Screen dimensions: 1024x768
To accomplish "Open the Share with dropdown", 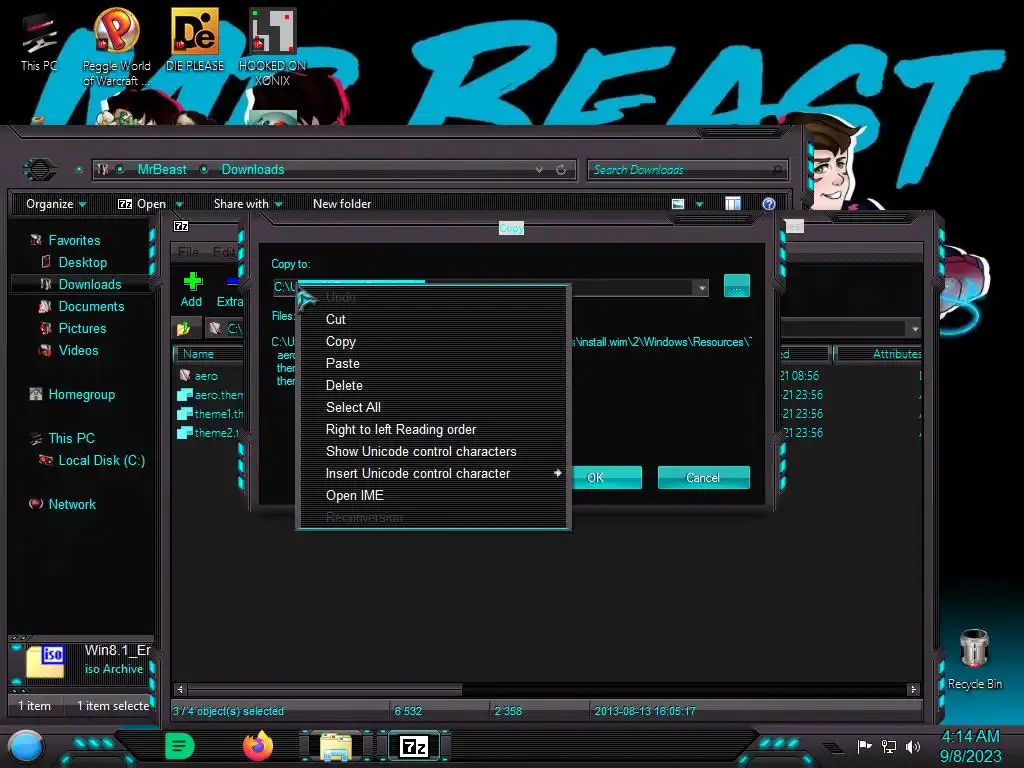I will tap(248, 204).
